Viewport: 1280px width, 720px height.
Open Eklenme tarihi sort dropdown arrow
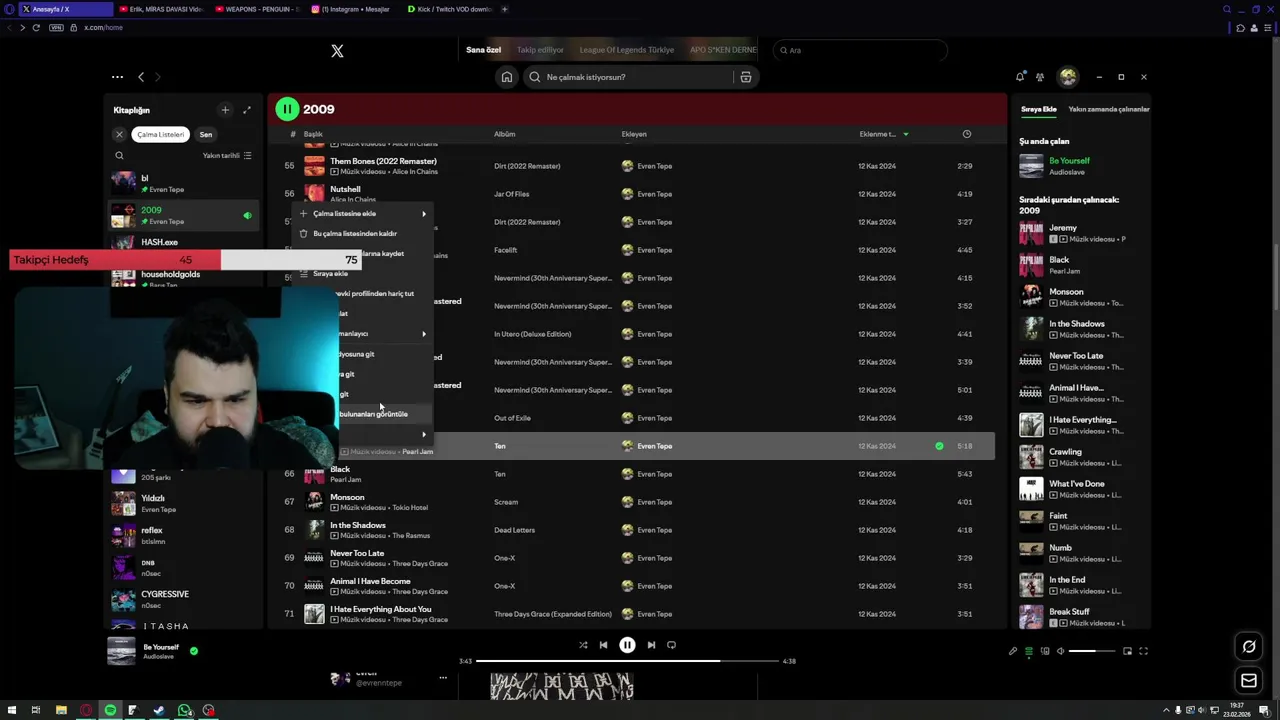[x=906, y=134]
